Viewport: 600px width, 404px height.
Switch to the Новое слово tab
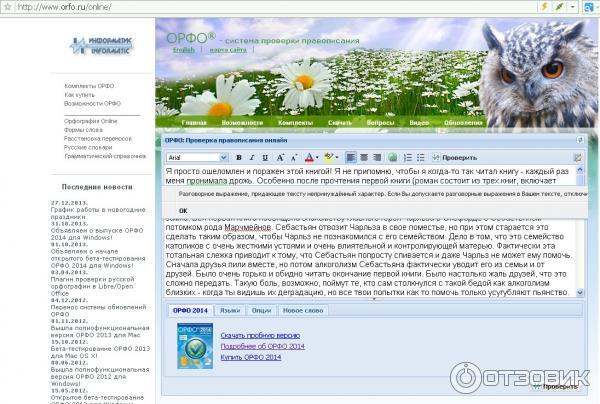[x=303, y=310]
